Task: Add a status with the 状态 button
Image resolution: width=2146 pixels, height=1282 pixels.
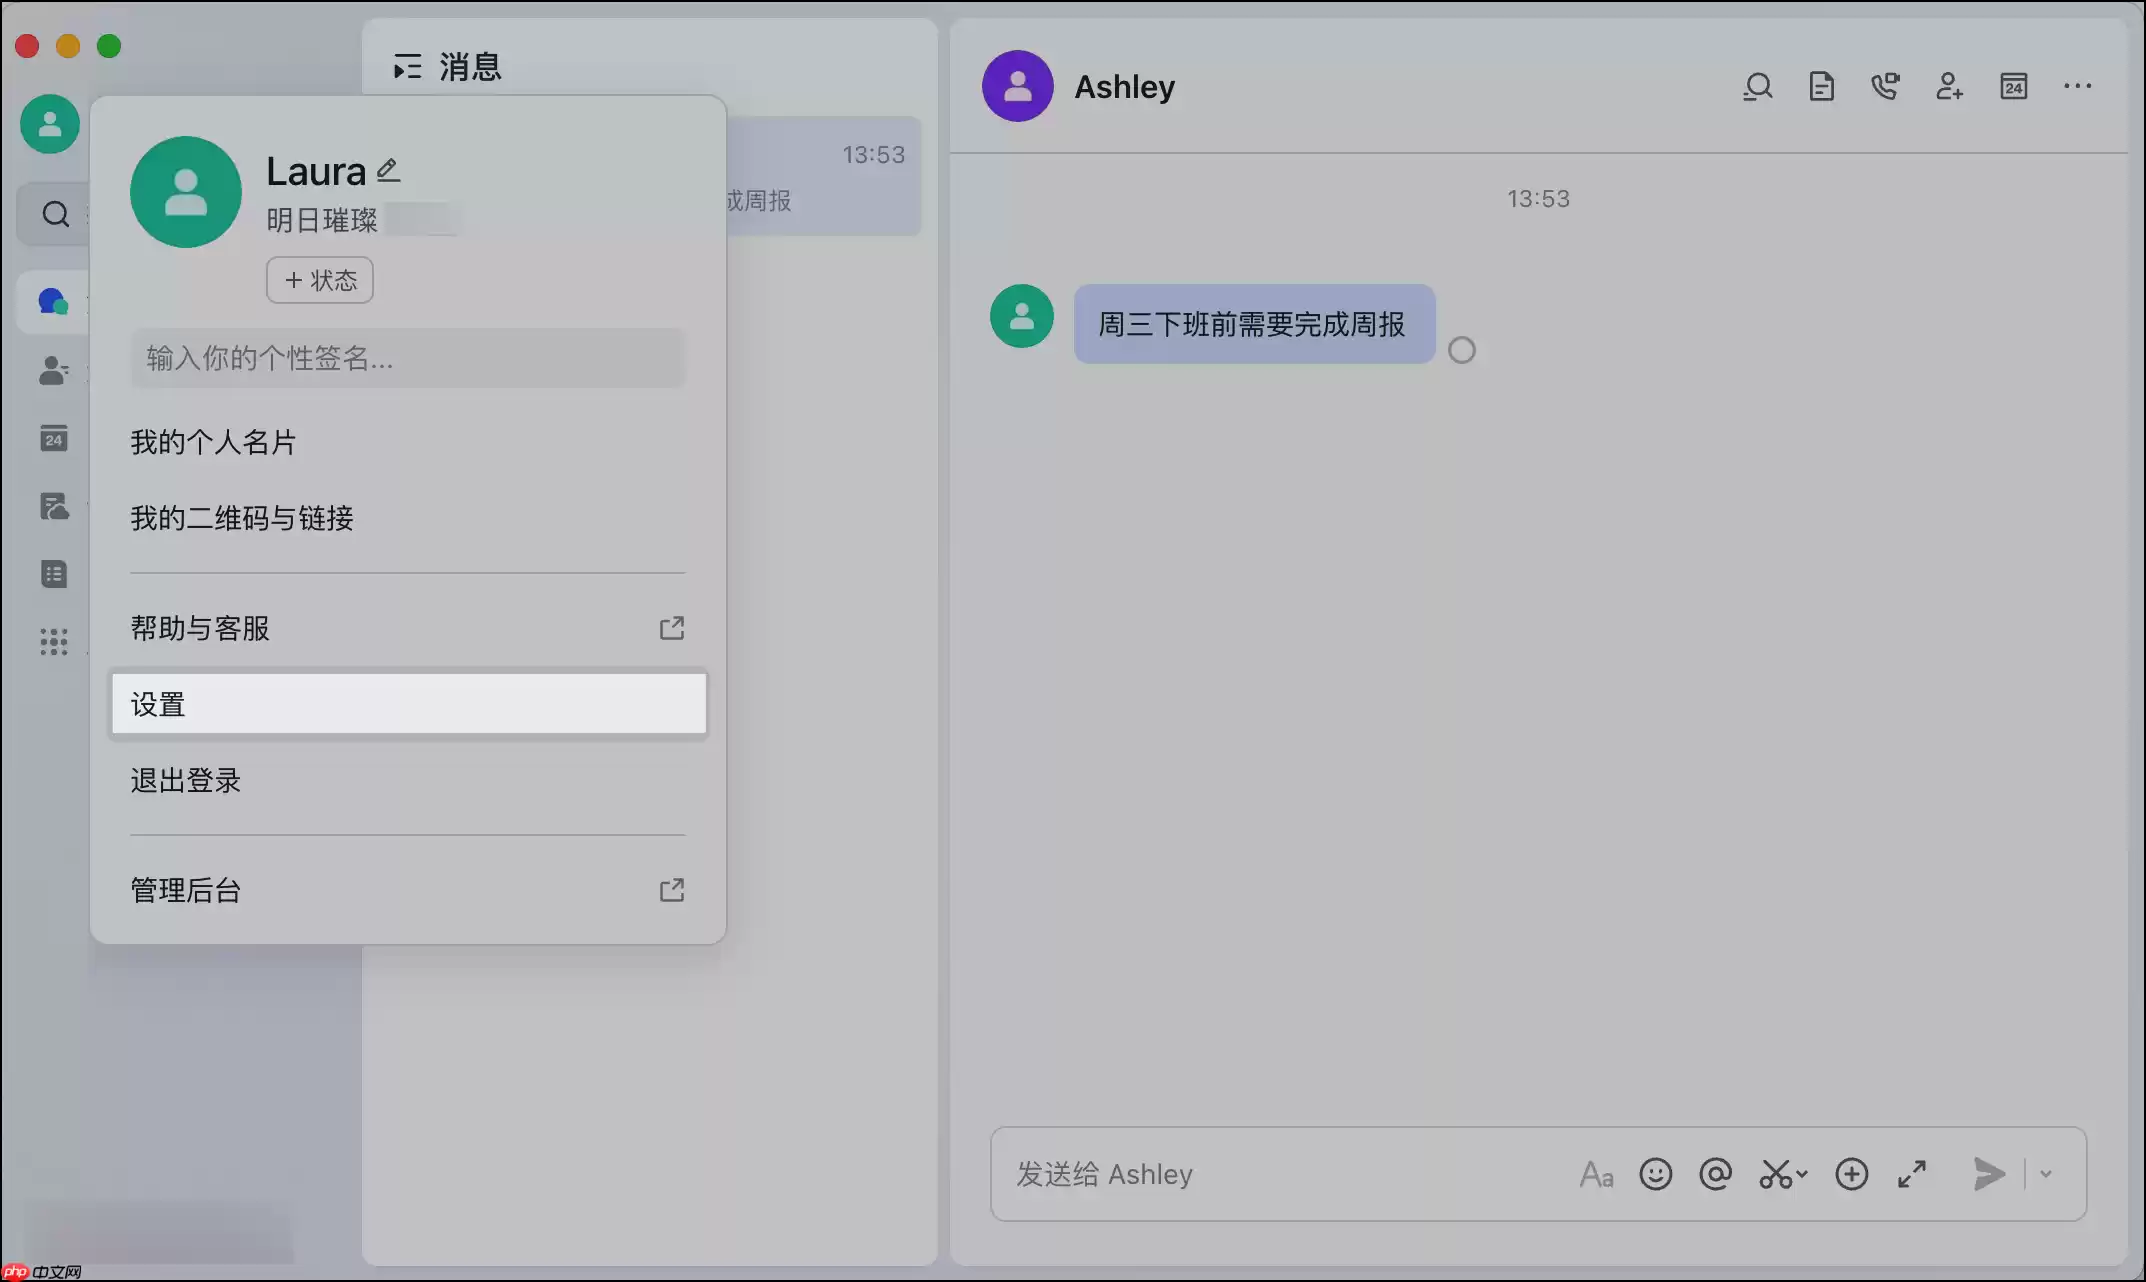Action: [x=319, y=280]
